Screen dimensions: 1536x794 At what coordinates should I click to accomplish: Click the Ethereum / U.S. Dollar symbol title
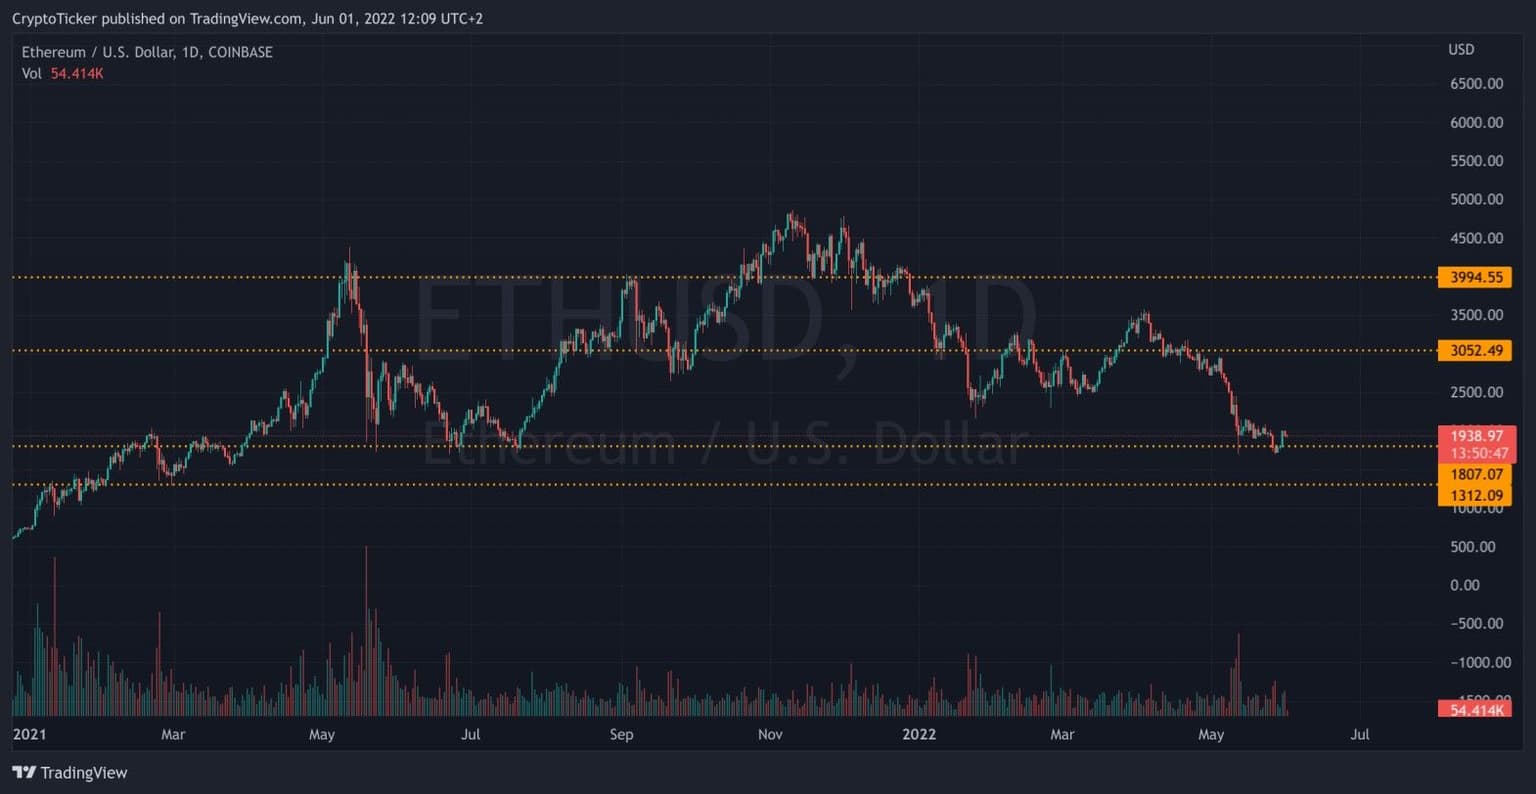pyautogui.click(x=147, y=52)
